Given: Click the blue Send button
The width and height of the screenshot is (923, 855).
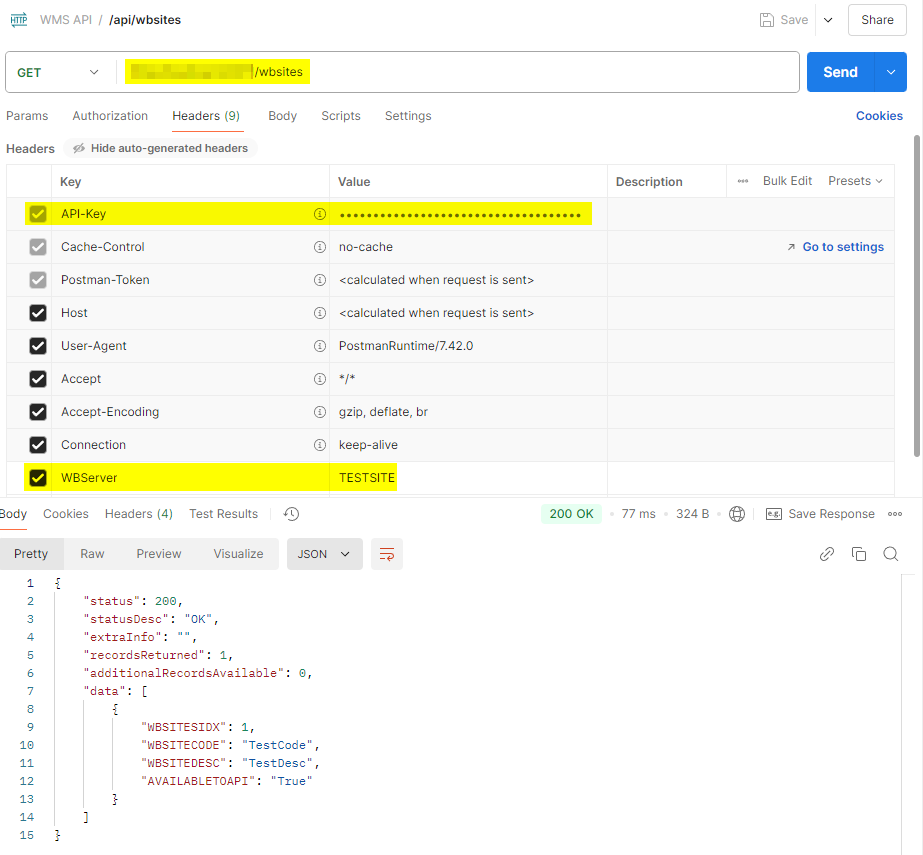Looking at the screenshot, I should point(841,72).
